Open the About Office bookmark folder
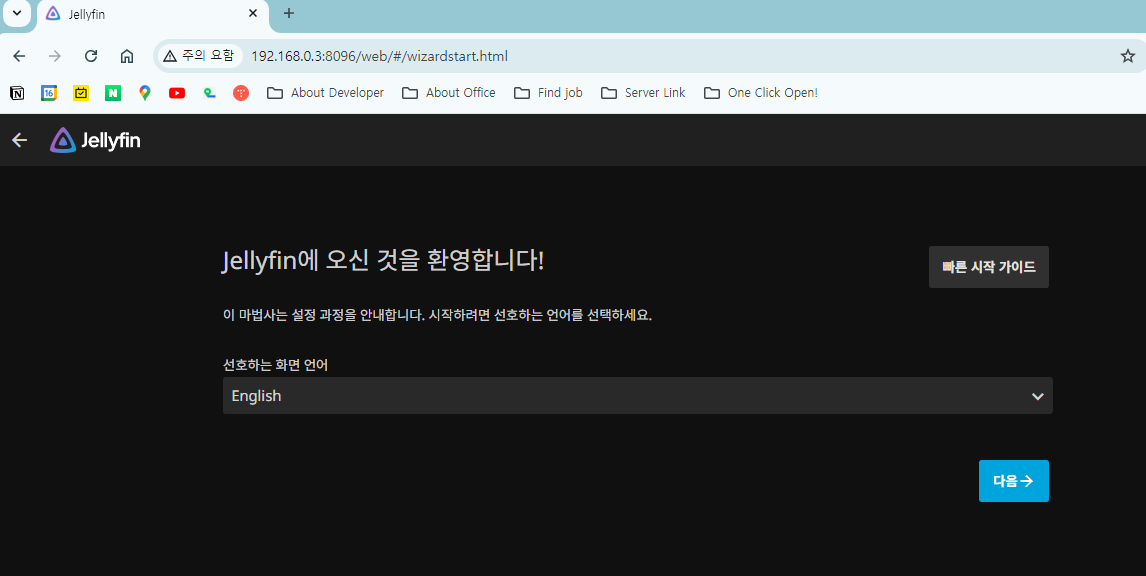The height and width of the screenshot is (576, 1146). pos(449,93)
